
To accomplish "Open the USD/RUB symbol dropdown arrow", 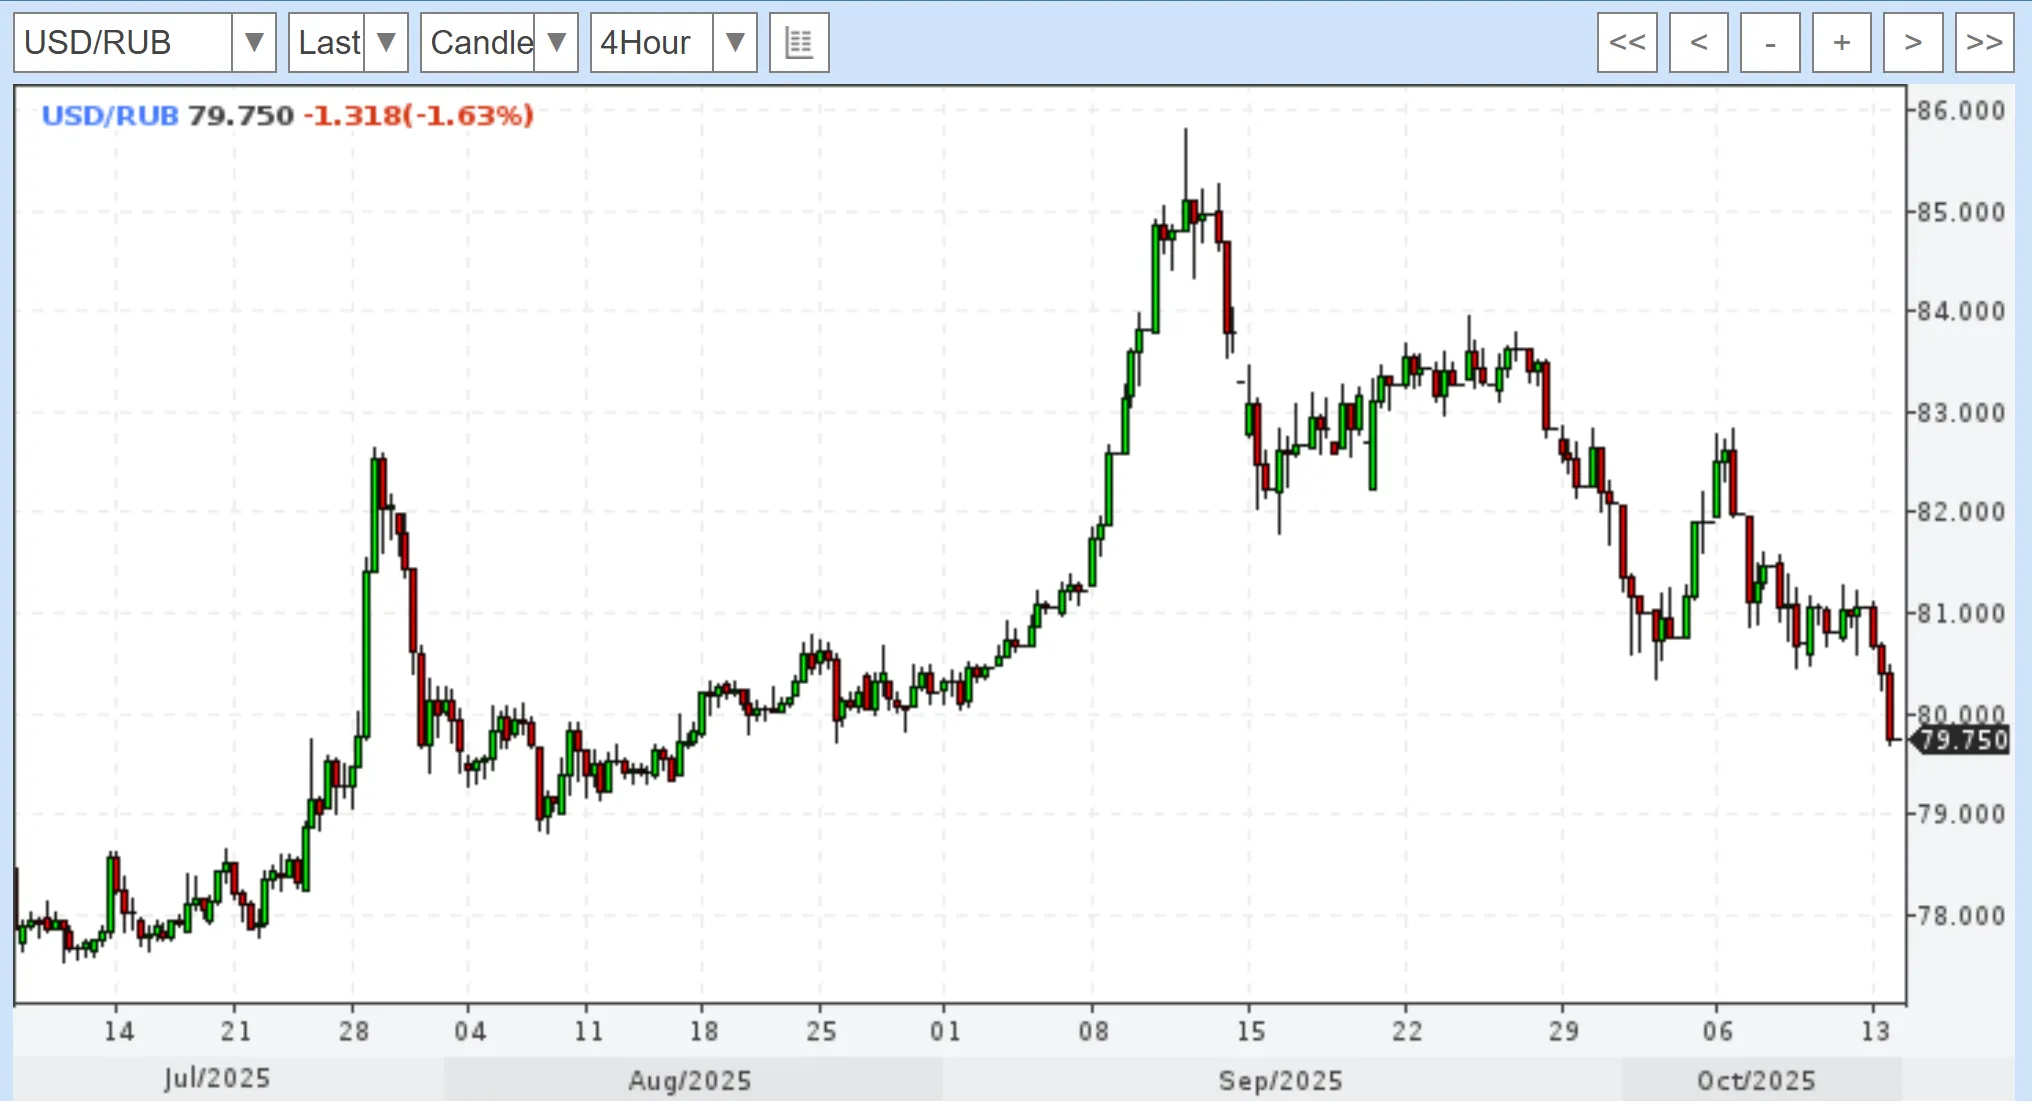I will point(254,43).
